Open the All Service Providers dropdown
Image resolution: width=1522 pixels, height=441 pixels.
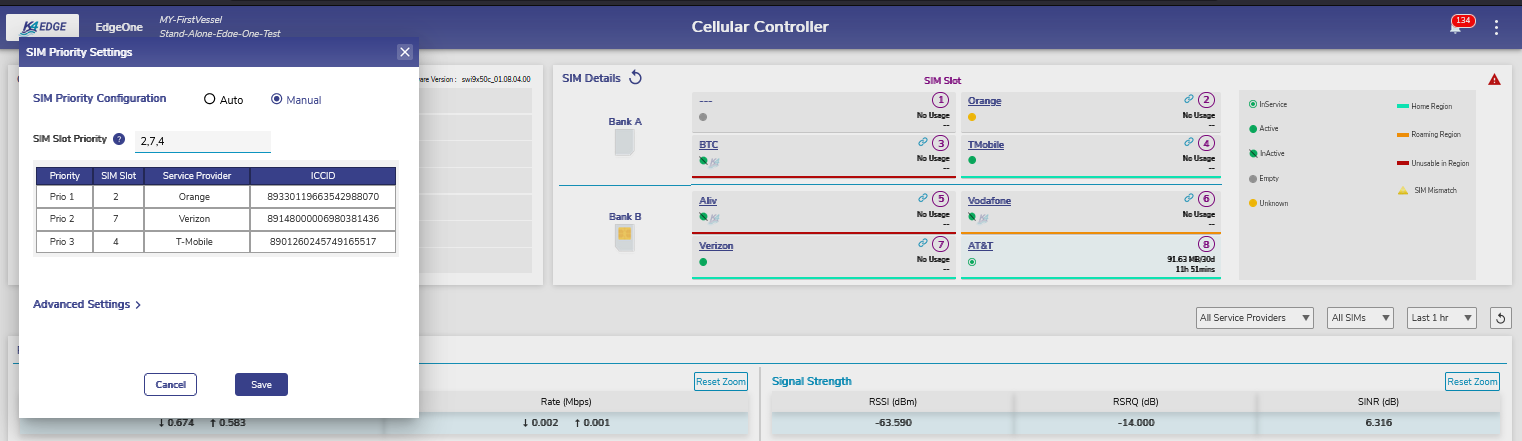[1255, 318]
